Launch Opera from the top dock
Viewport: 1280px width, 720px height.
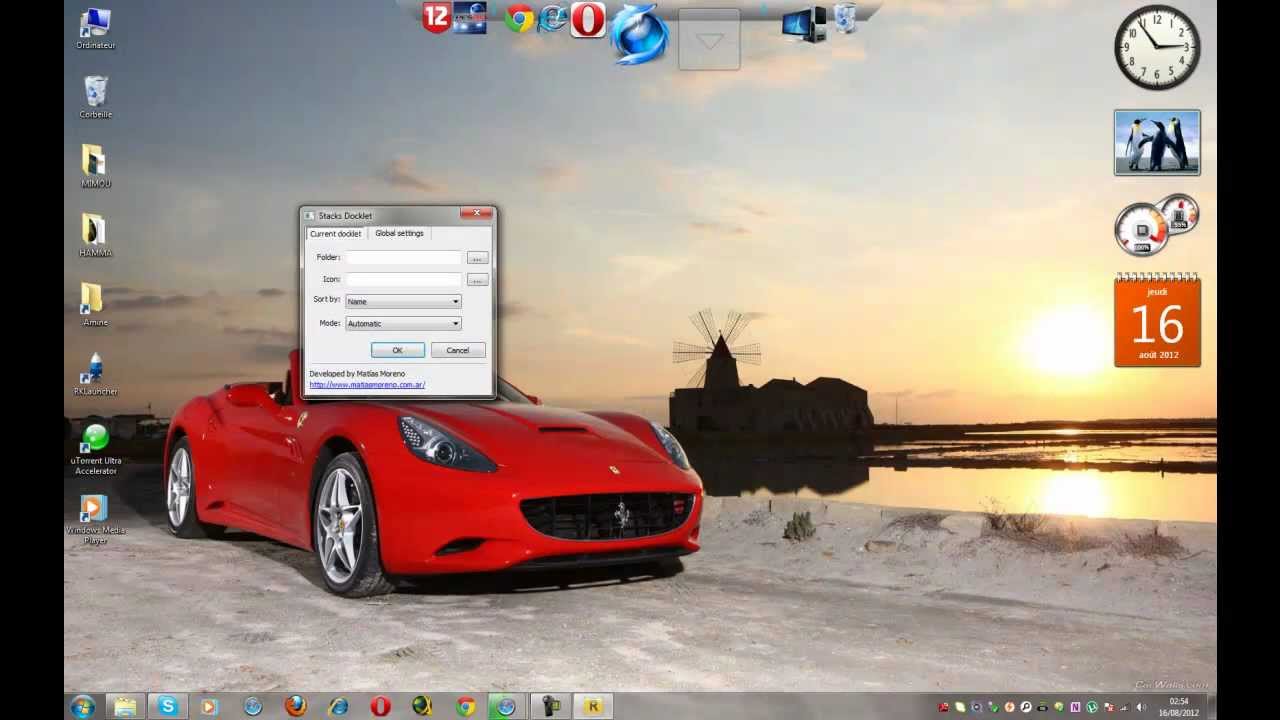[588, 19]
